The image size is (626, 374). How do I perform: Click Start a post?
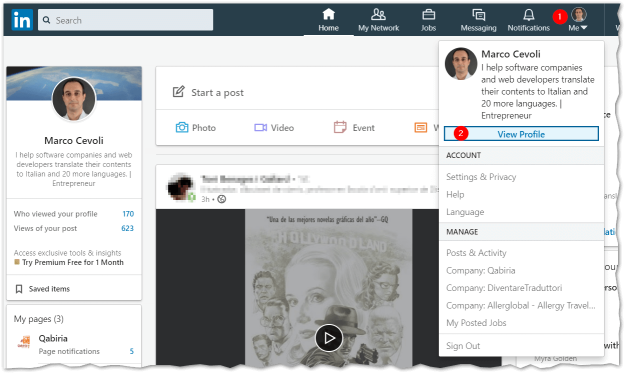point(217,93)
